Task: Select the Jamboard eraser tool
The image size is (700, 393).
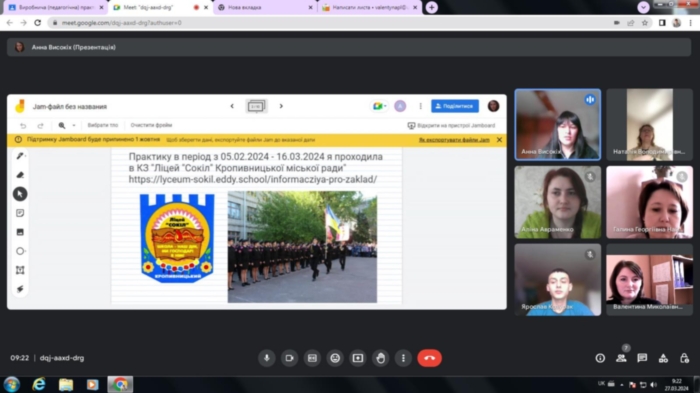Action: tap(20, 175)
